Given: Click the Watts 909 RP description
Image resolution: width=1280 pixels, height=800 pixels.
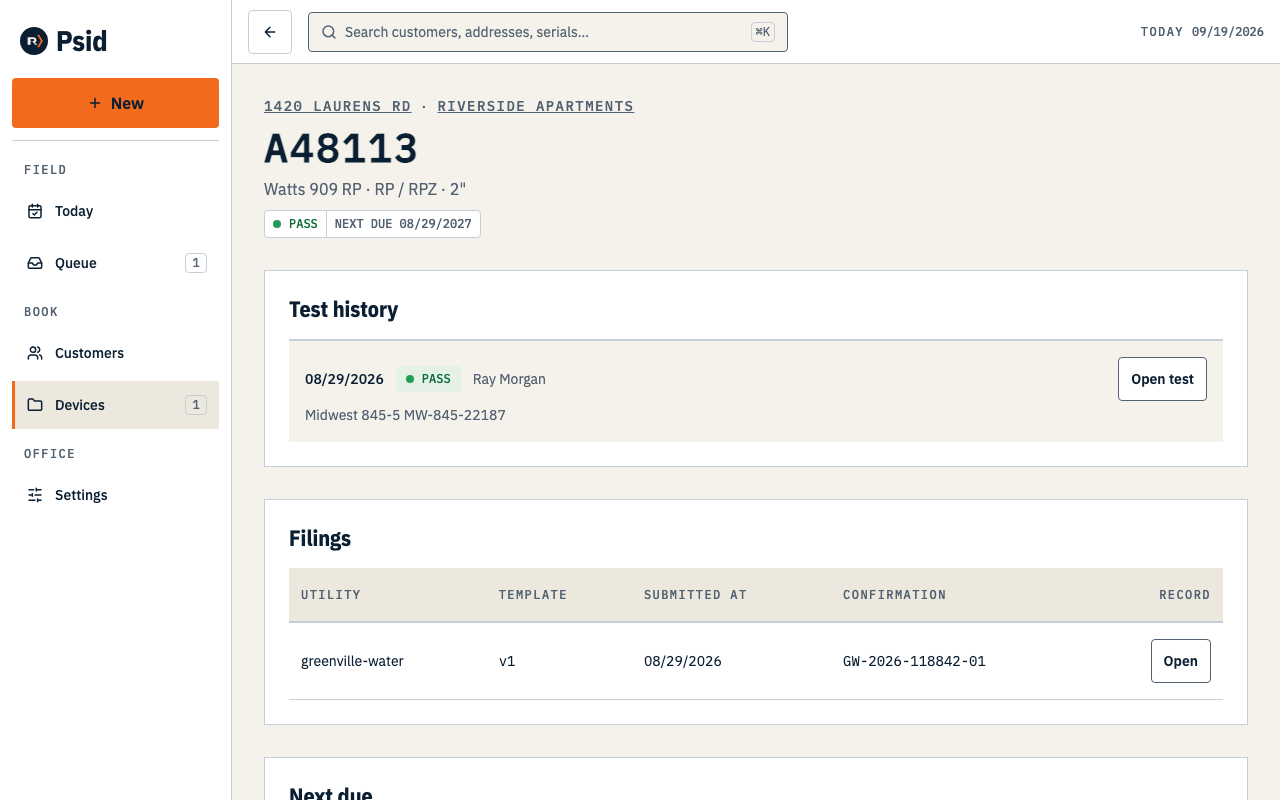Looking at the screenshot, I should click(365, 189).
